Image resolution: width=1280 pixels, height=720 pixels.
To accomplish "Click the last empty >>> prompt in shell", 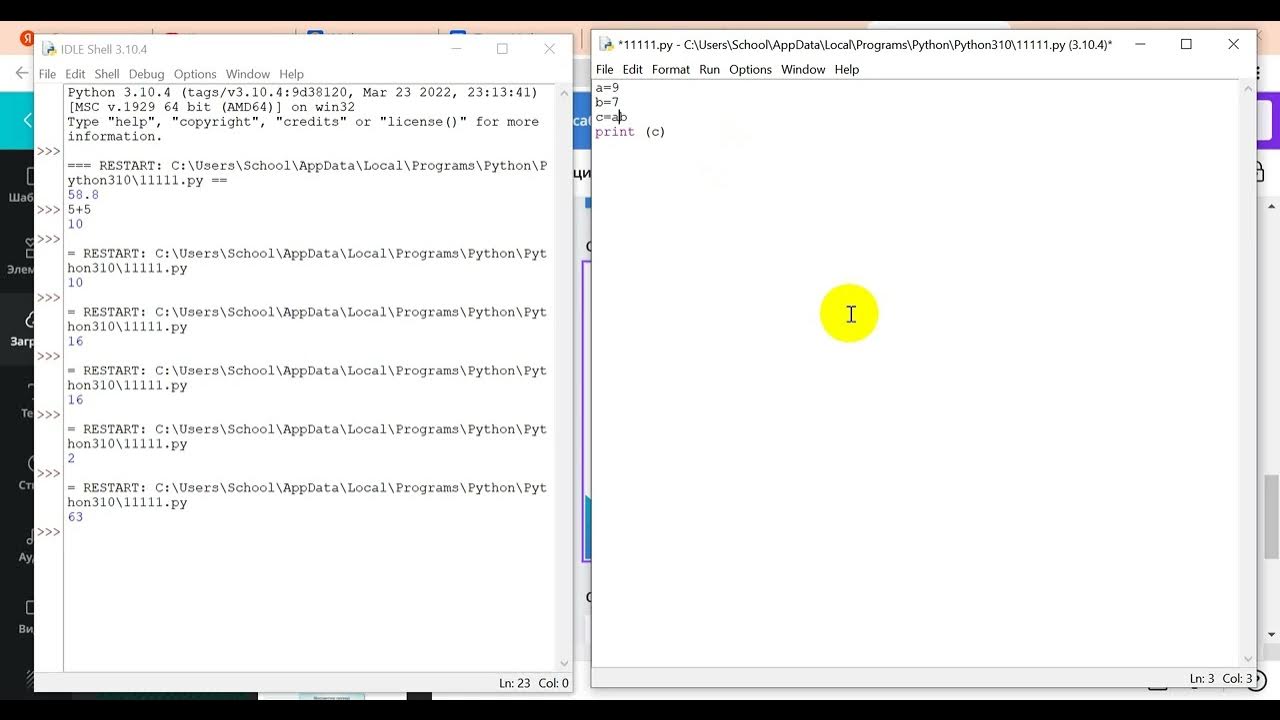I will (49, 532).
